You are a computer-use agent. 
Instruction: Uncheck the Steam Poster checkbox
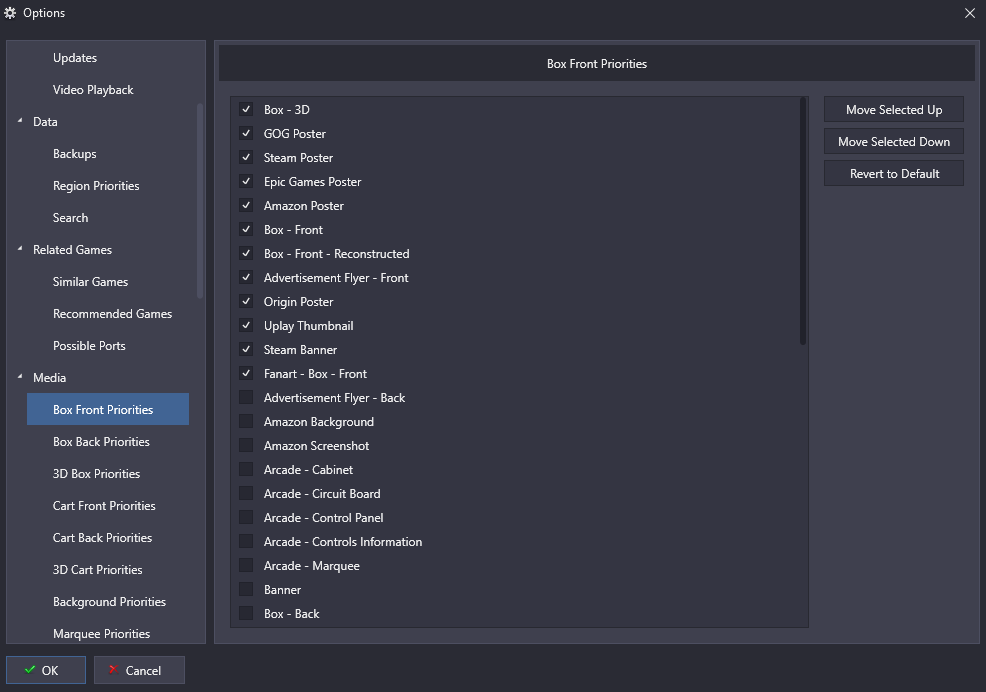[x=246, y=157]
